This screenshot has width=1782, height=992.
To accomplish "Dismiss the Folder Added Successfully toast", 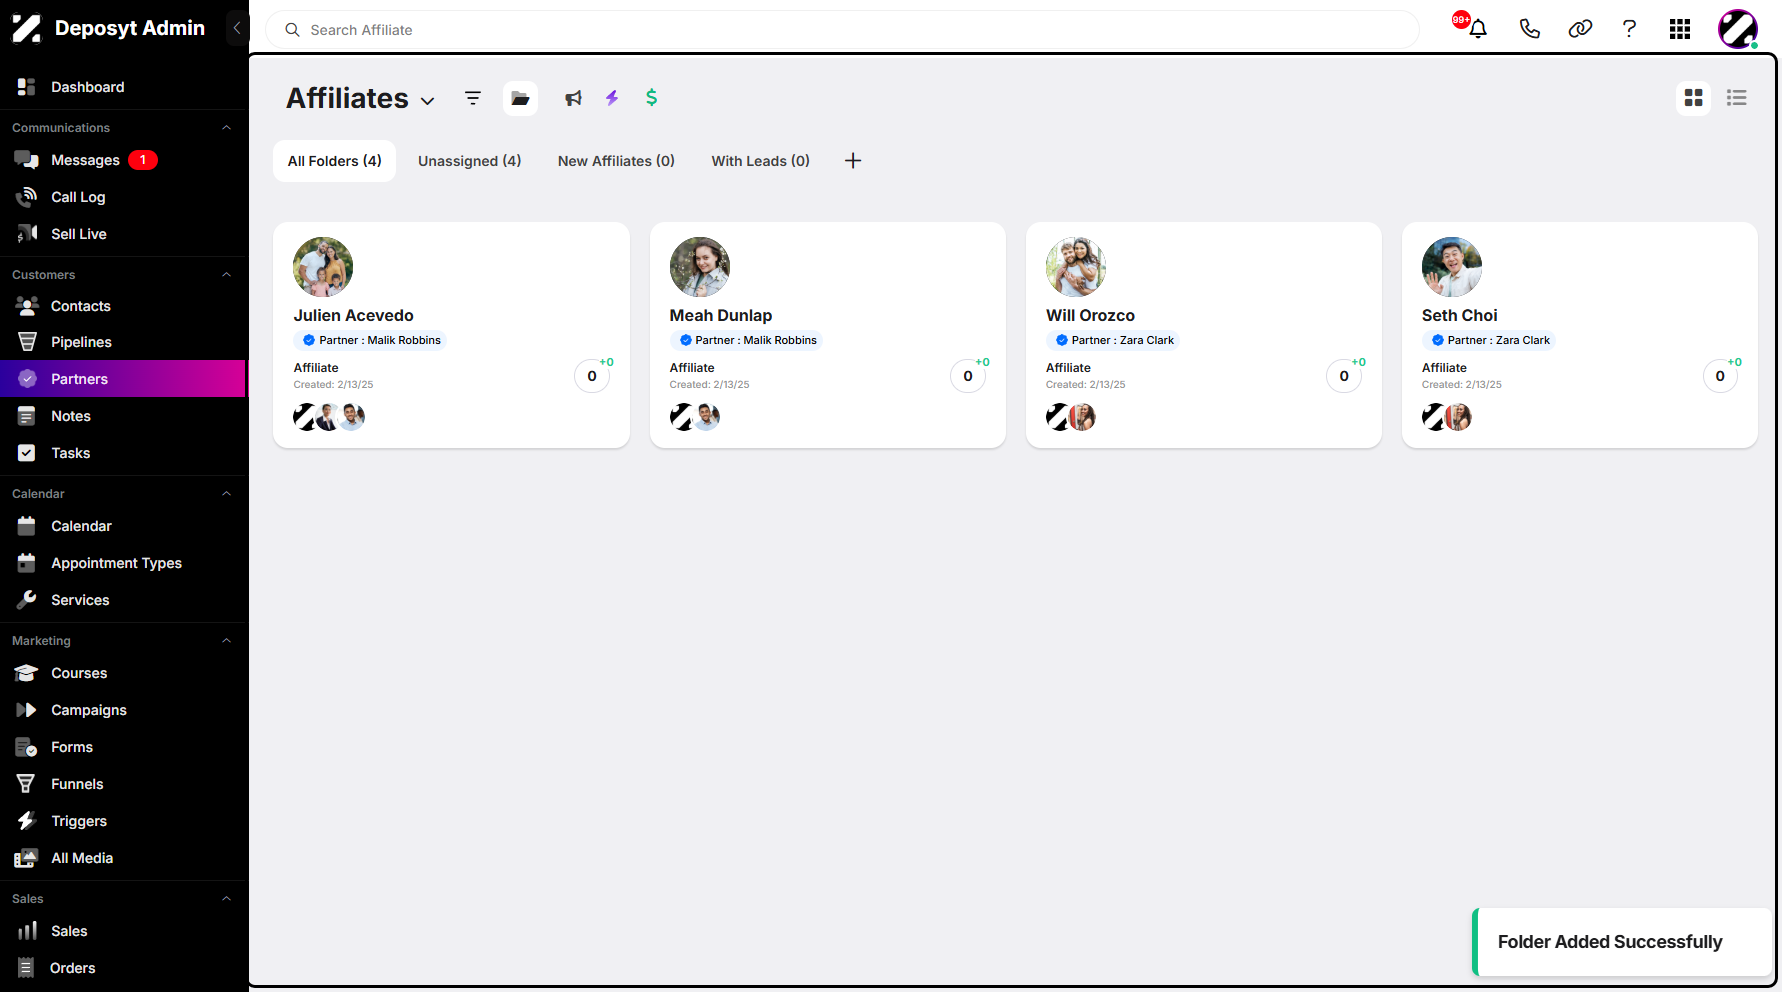I will click(x=1622, y=942).
